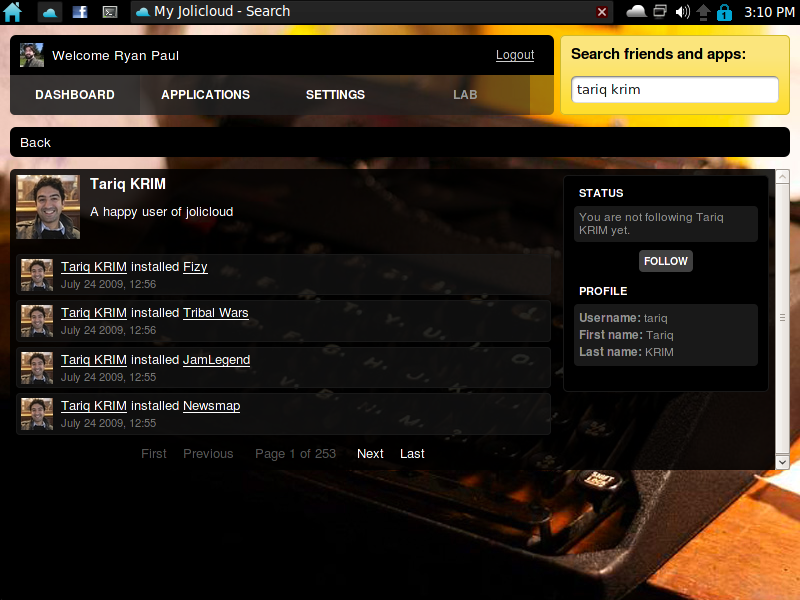
Task: Click 'July 24 2009, 12:55' under Newsmap entry
Action: coord(108,423)
